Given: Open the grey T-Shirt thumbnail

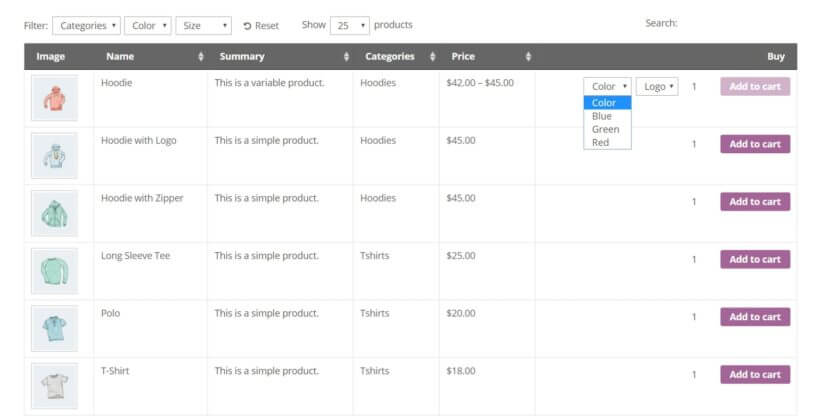Looking at the screenshot, I should 54,386.
